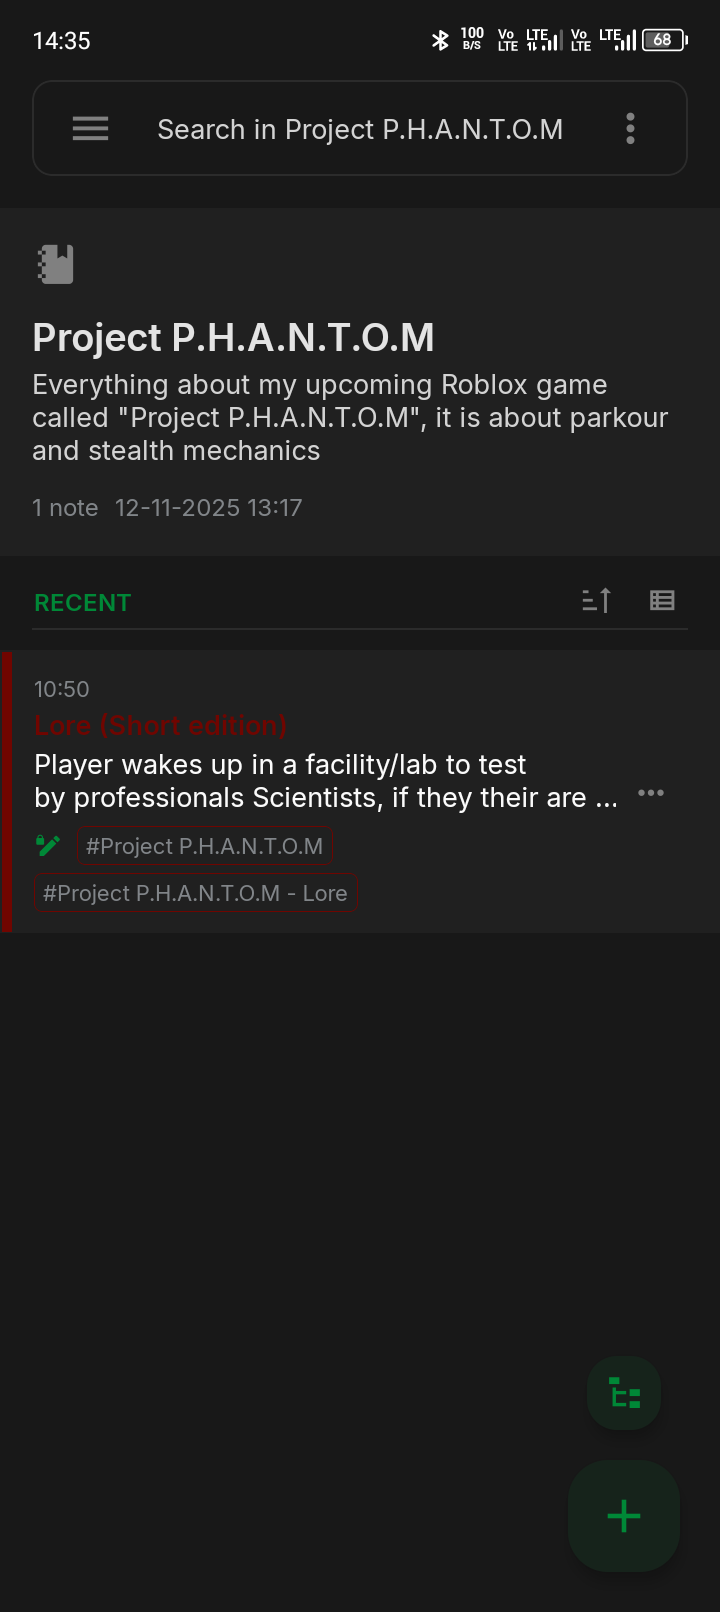Screen dimensions: 720x1612
Task: Open the note's three-dot options menu
Action: pyautogui.click(x=651, y=793)
